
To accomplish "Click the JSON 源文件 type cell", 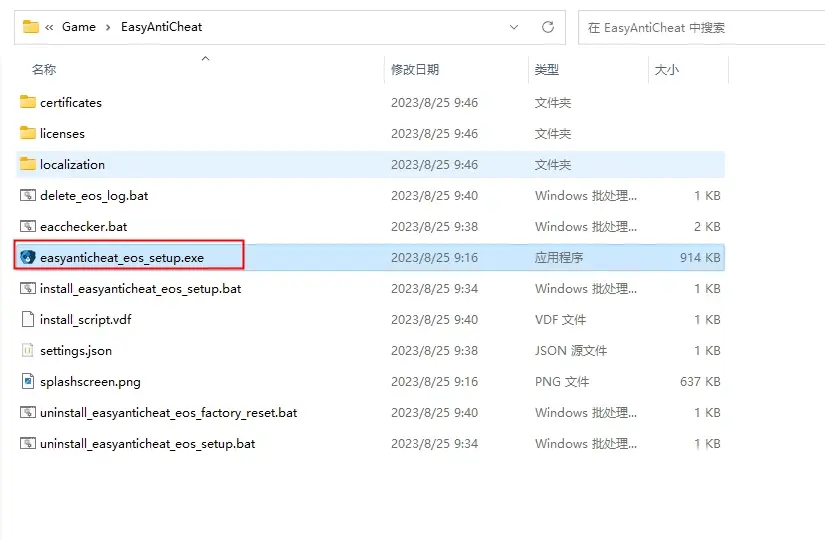I will click(x=571, y=351).
